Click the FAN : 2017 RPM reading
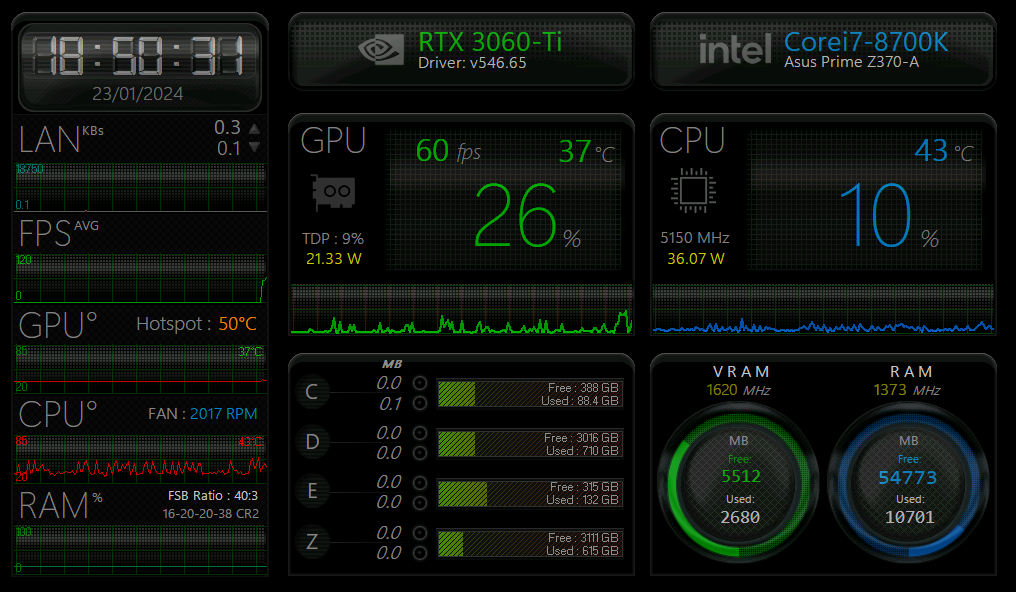1016x592 pixels. point(203,413)
